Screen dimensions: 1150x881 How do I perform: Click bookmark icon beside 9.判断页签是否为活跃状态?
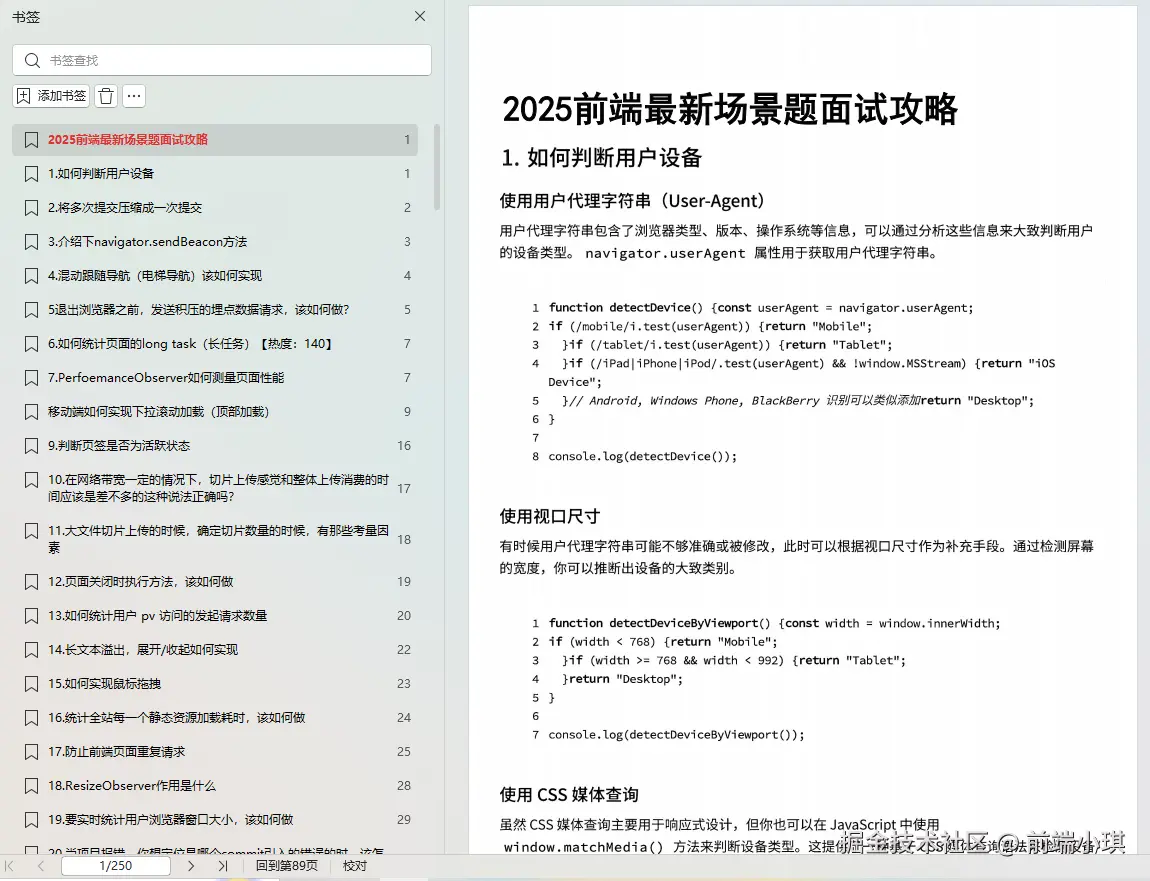tap(31, 445)
